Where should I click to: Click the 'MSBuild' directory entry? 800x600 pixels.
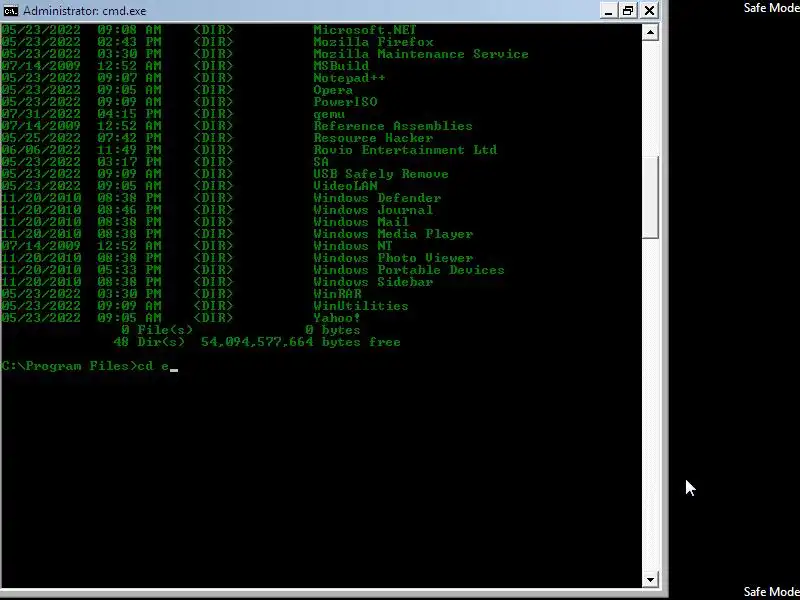pyautogui.click(x=341, y=66)
